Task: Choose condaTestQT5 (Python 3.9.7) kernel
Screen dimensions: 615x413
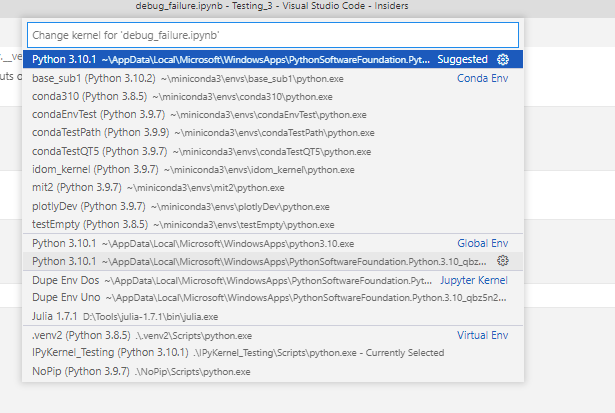Action: point(273,151)
